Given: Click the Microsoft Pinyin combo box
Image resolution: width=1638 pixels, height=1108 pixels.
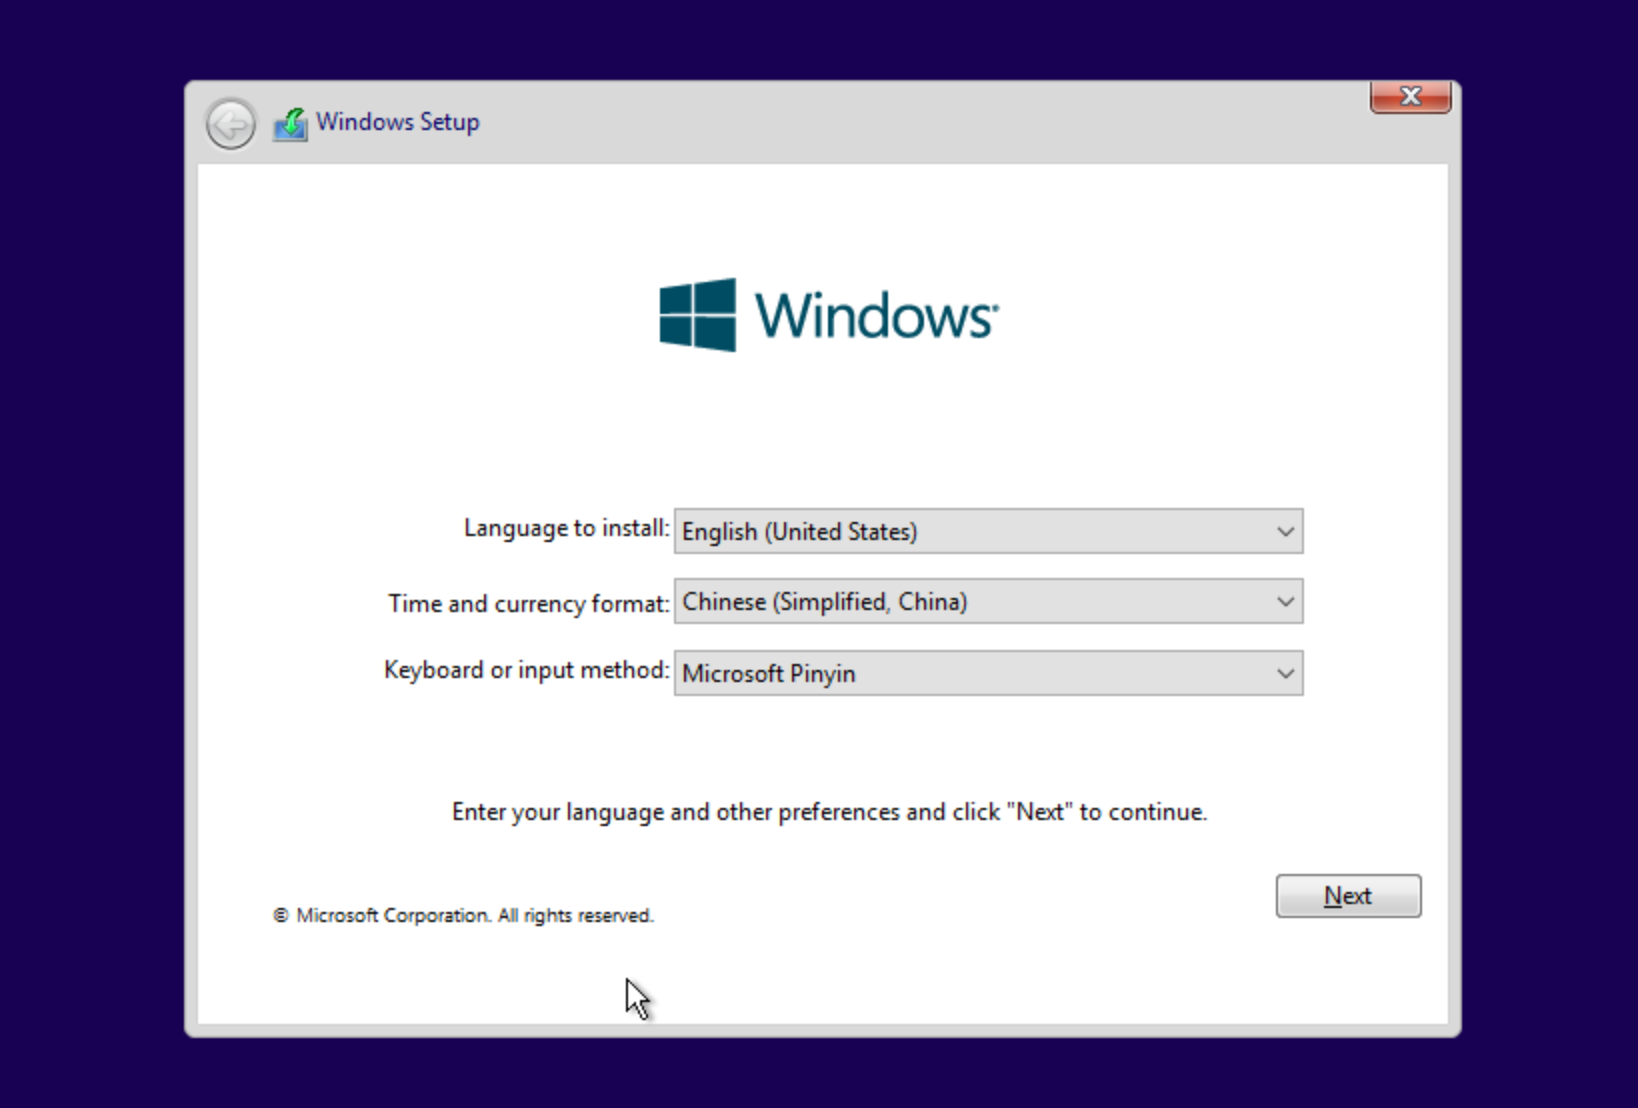Looking at the screenshot, I should pyautogui.click(x=960, y=674).
